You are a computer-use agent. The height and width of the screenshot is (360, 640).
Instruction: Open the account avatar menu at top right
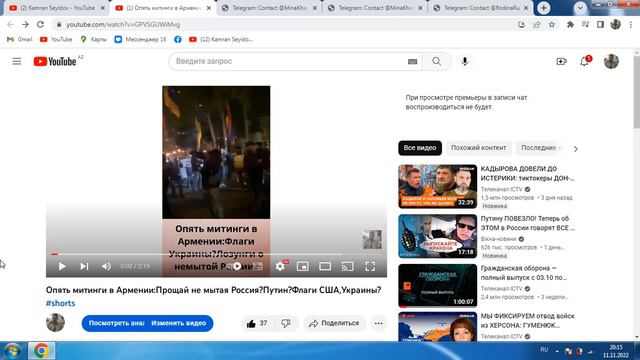(611, 62)
